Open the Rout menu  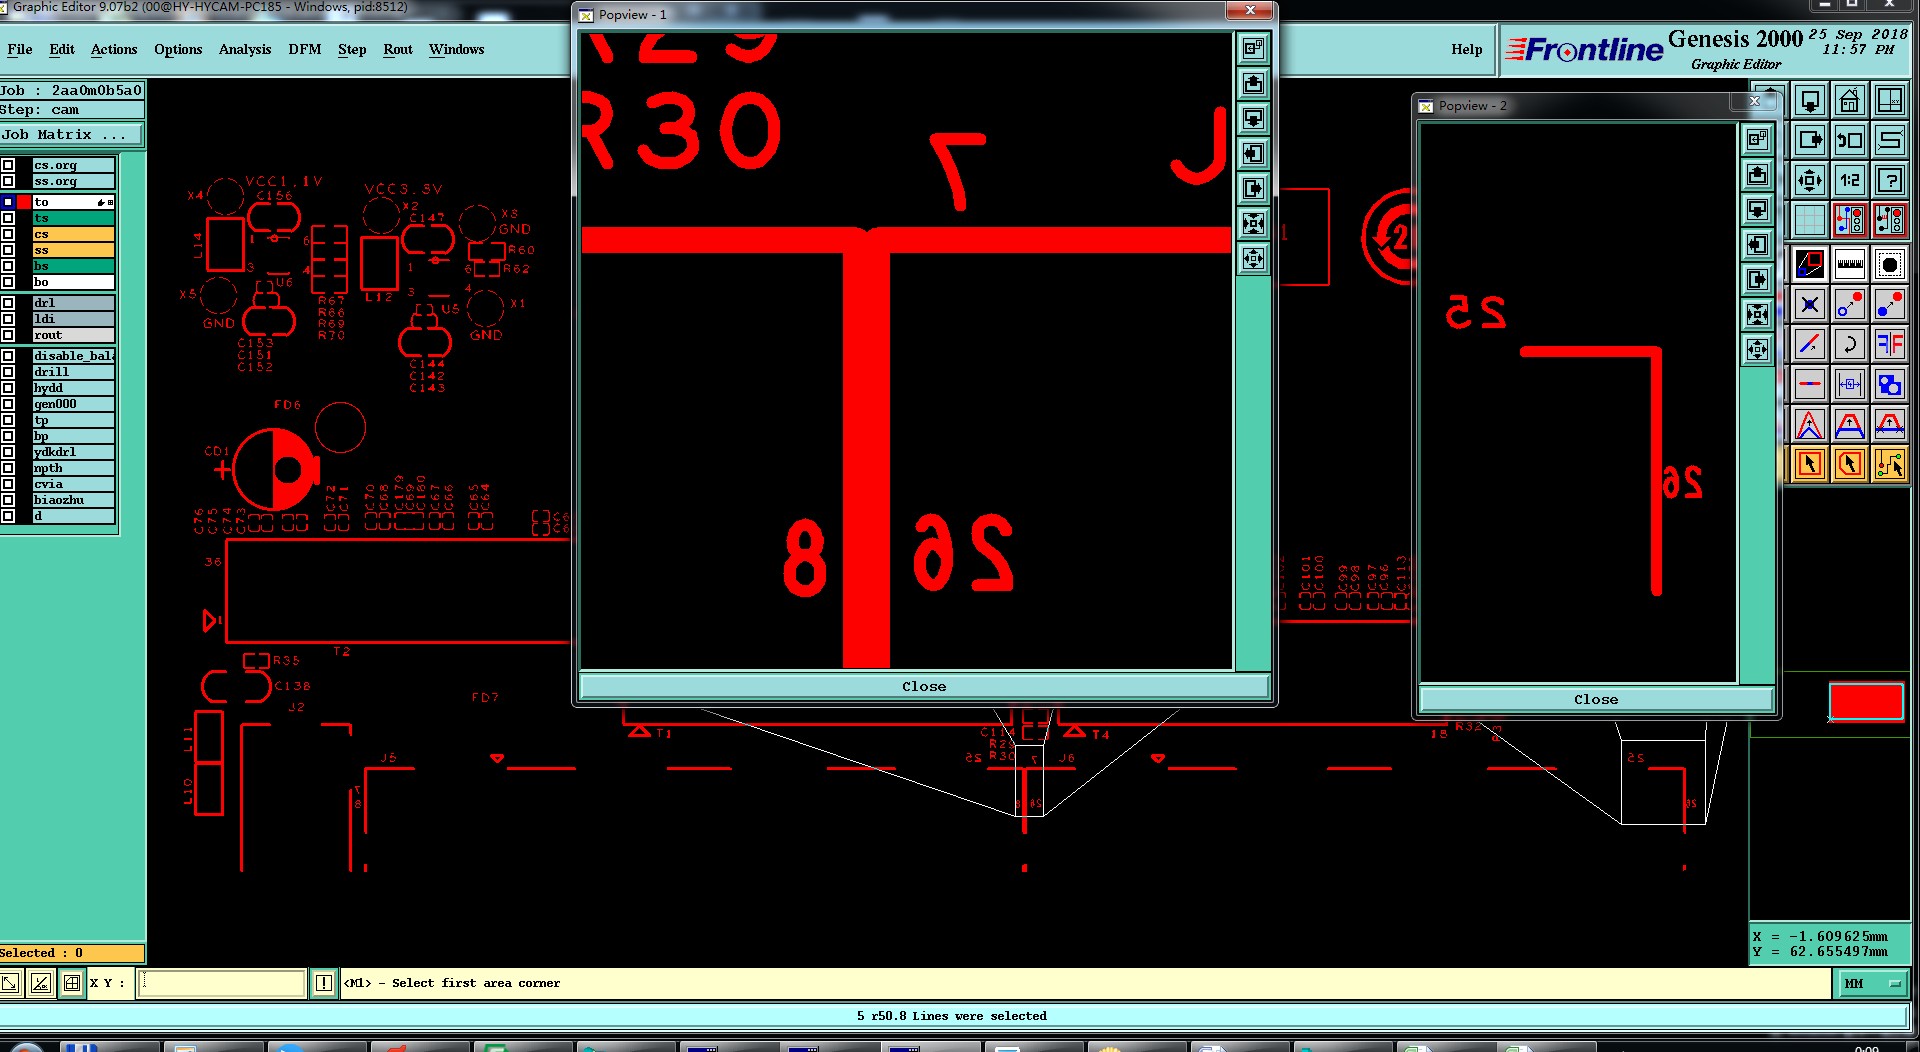[x=398, y=49]
